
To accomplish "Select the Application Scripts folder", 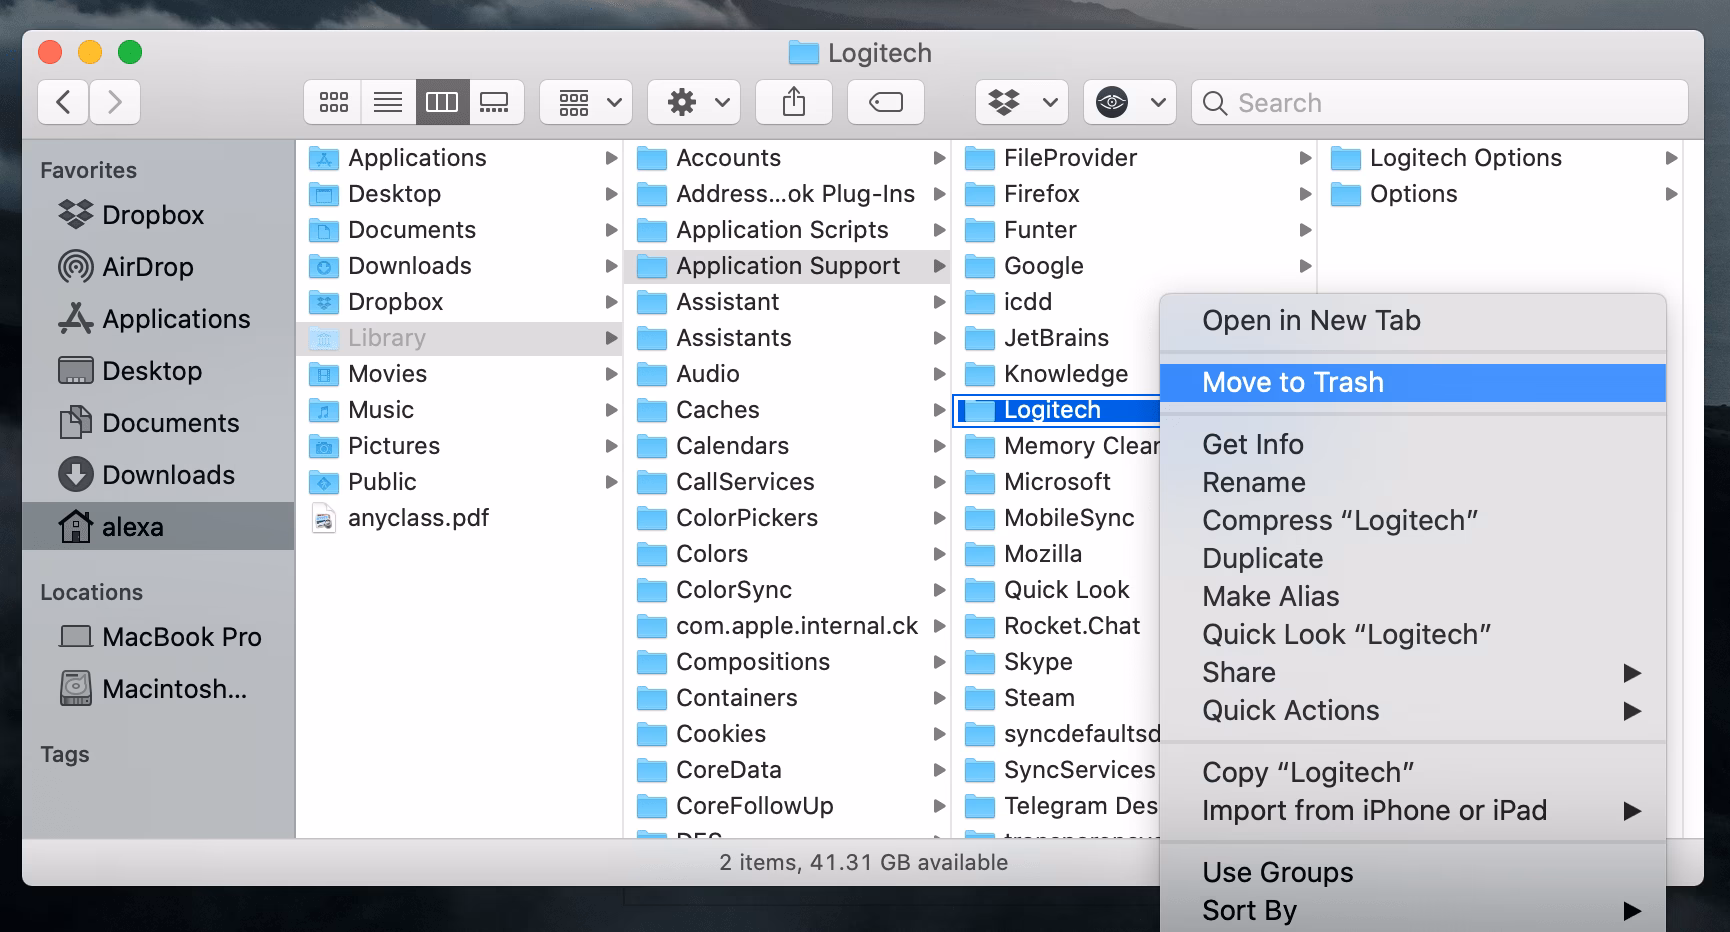I will 786,230.
